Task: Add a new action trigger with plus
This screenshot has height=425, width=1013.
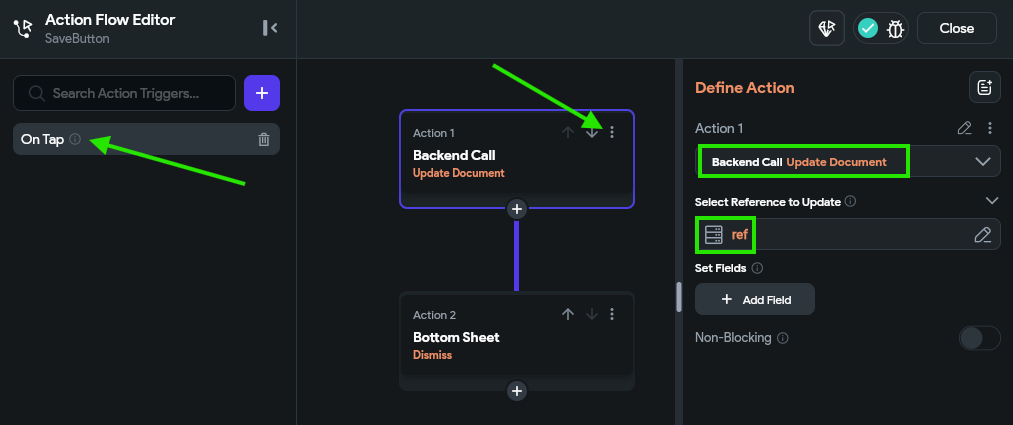Action: [262, 93]
